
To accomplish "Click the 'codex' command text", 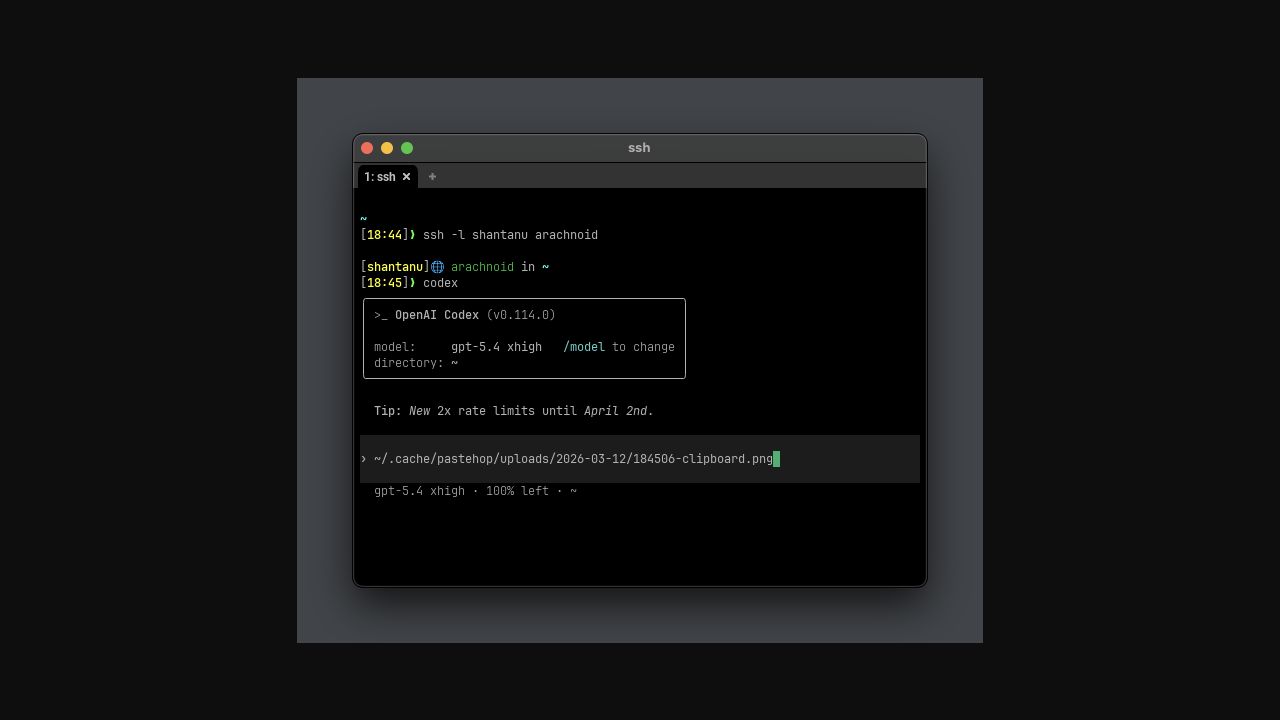I will coord(440,283).
